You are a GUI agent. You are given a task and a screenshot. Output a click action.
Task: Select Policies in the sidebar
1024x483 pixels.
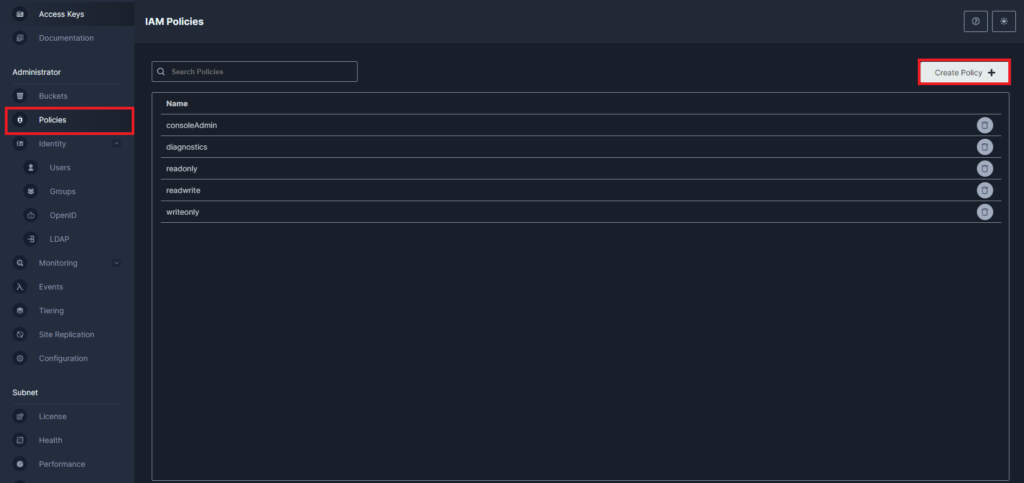[x=69, y=121]
